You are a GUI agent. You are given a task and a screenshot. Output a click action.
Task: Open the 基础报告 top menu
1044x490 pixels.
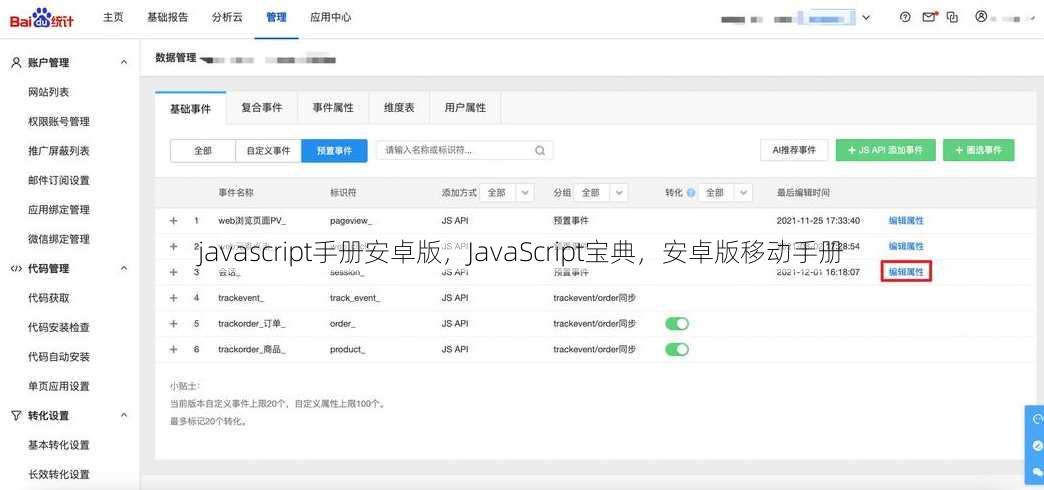pyautogui.click(x=168, y=17)
